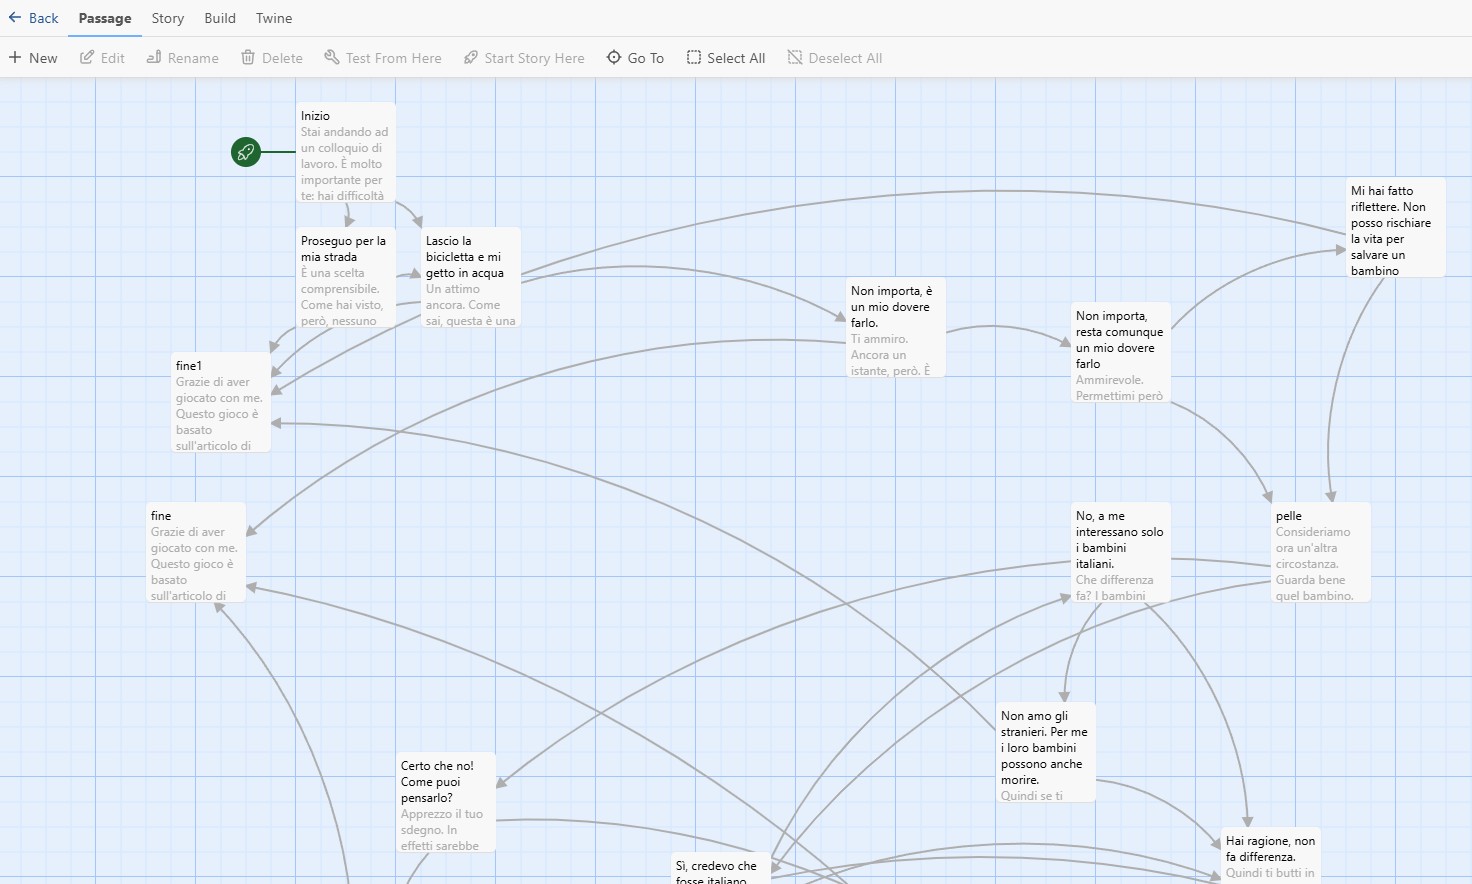Select the fine1 passage card
Viewport: 1472px width, 884px height.
(x=221, y=402)
